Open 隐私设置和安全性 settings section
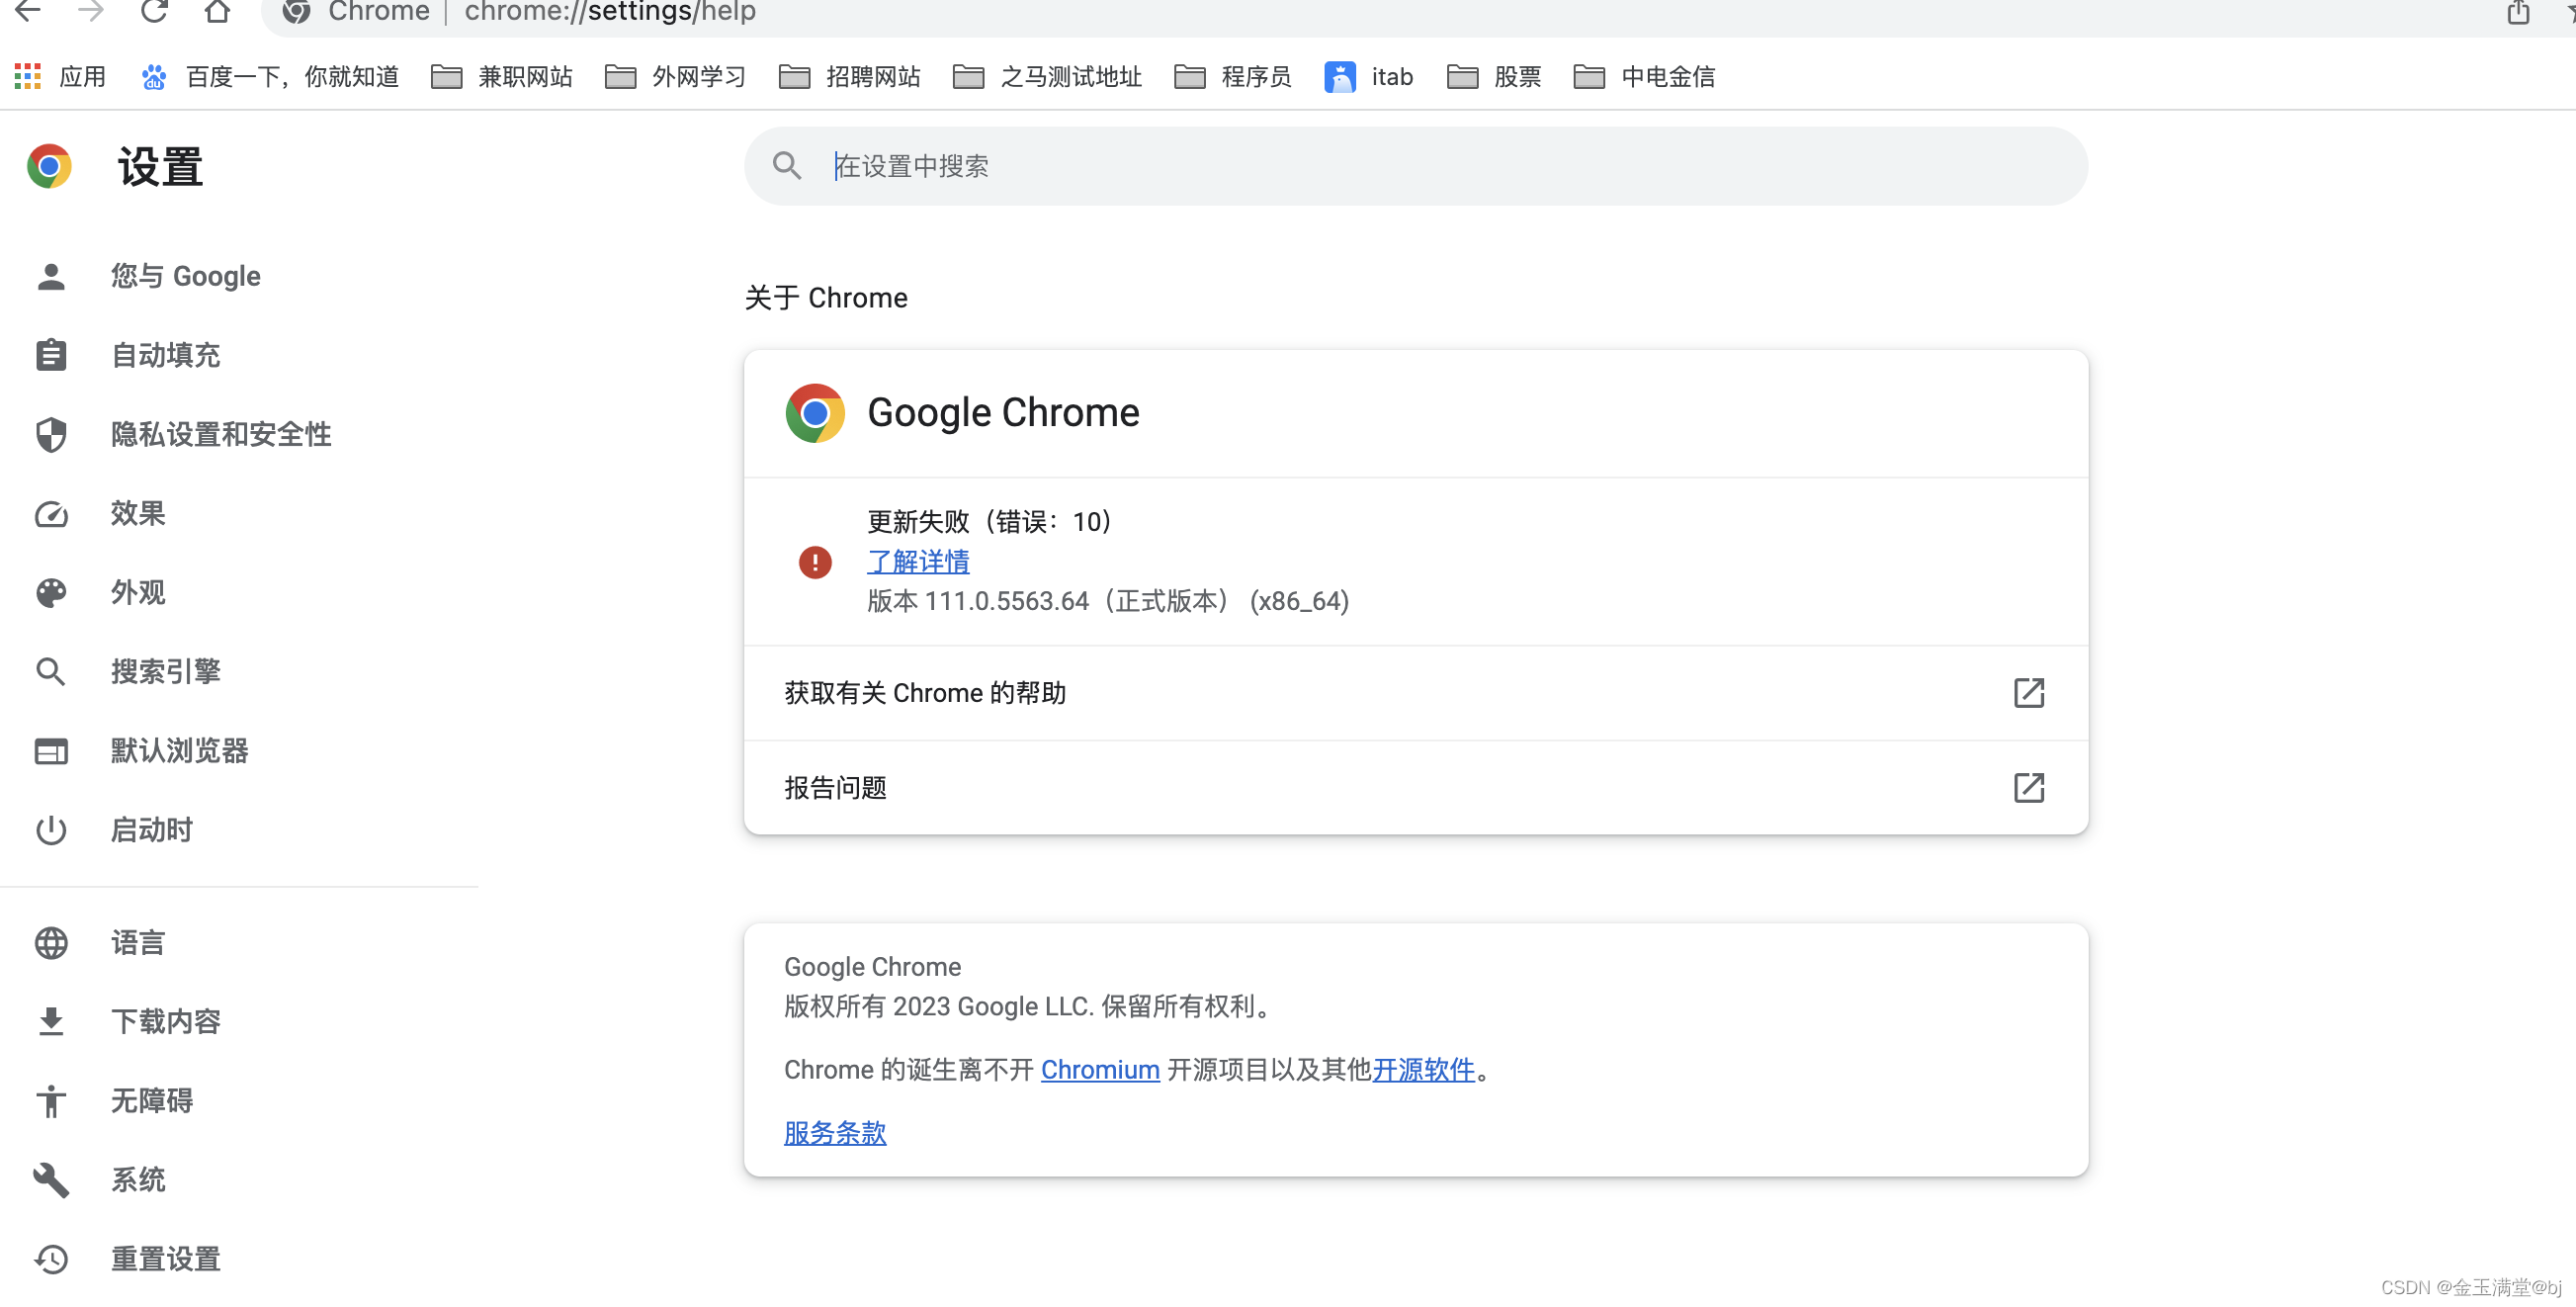 [221, 434]
